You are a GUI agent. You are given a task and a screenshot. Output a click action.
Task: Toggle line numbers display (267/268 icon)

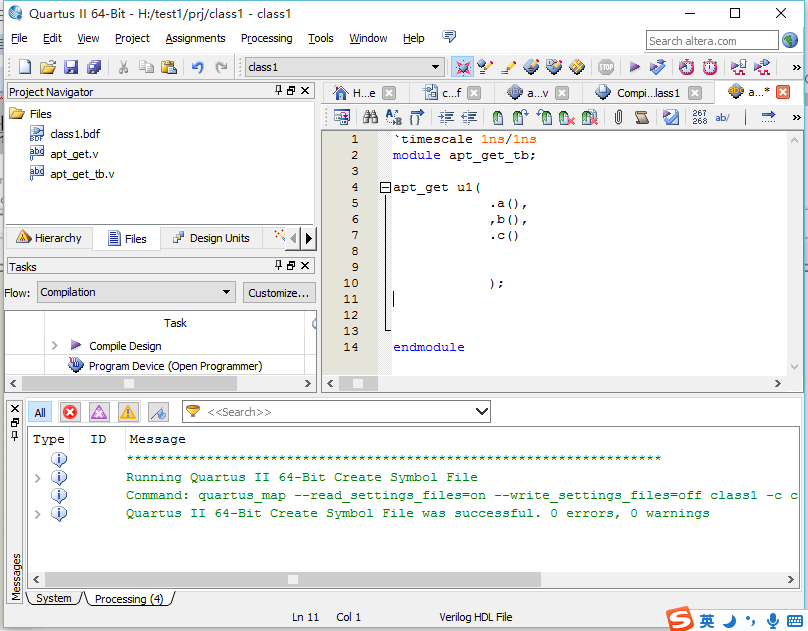tap(699, 117)
